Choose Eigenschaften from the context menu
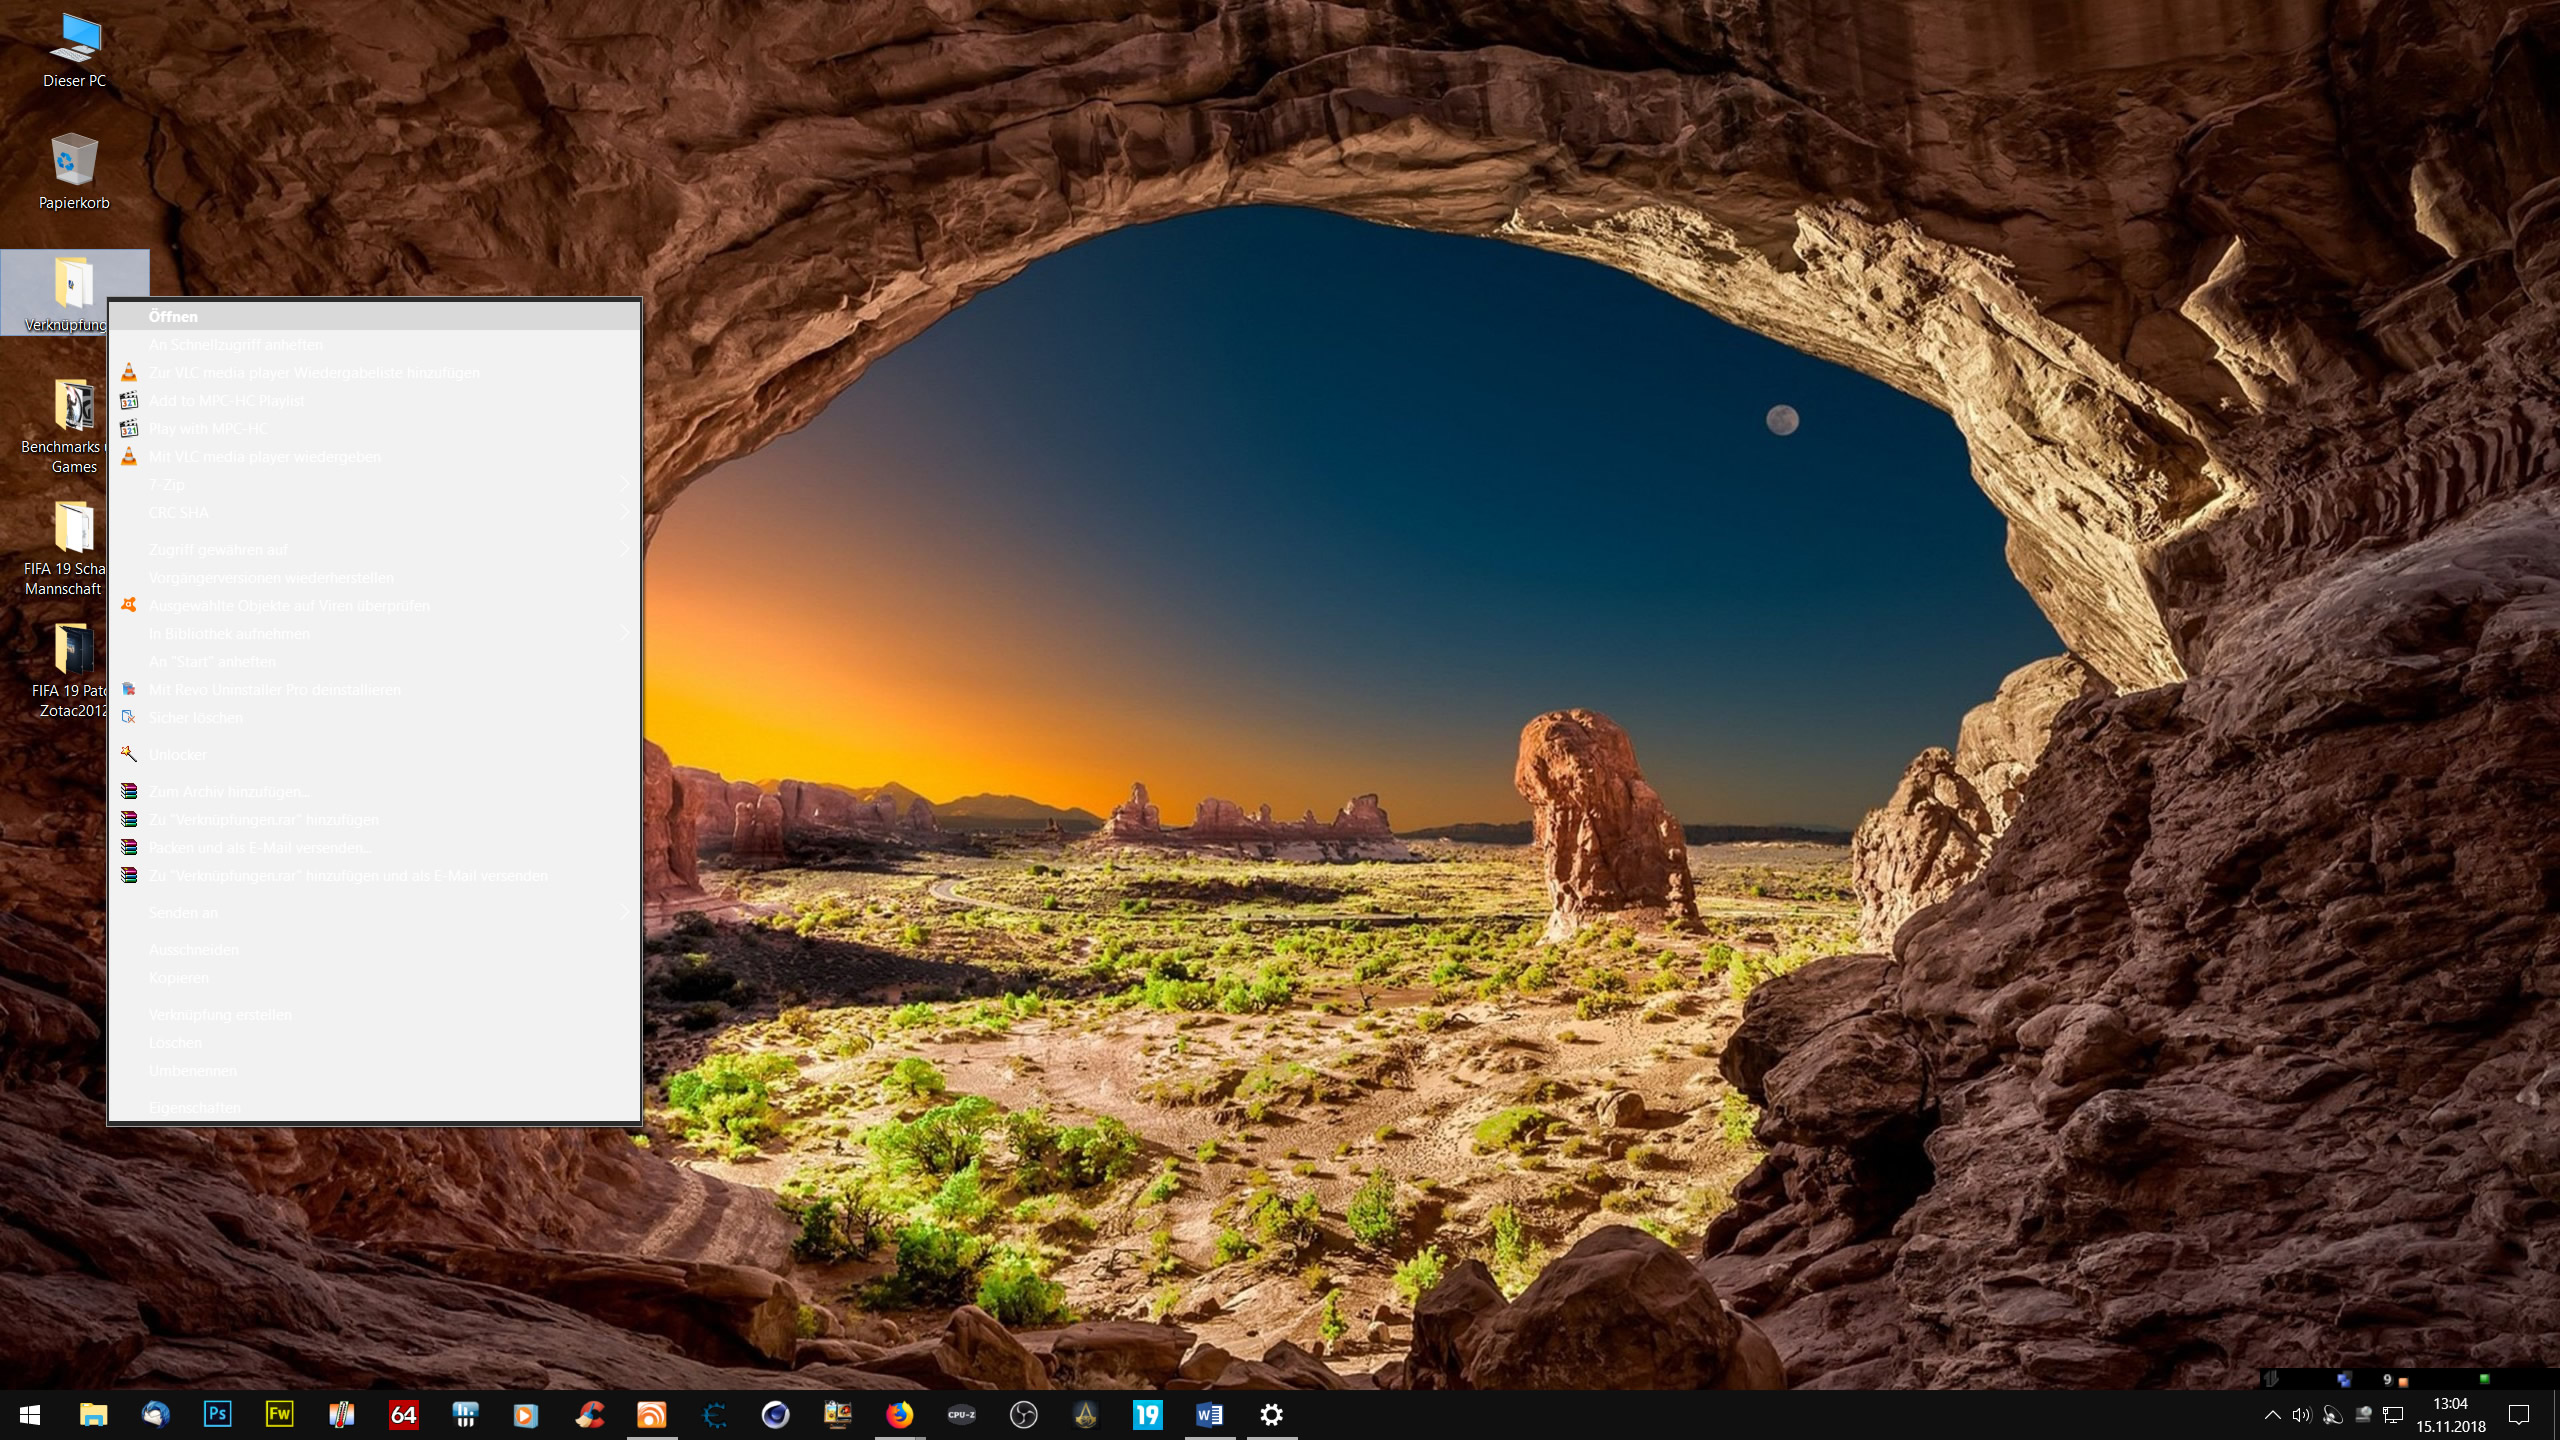This screenshot has width=2560, height=1440. (x=194, y=1108)
